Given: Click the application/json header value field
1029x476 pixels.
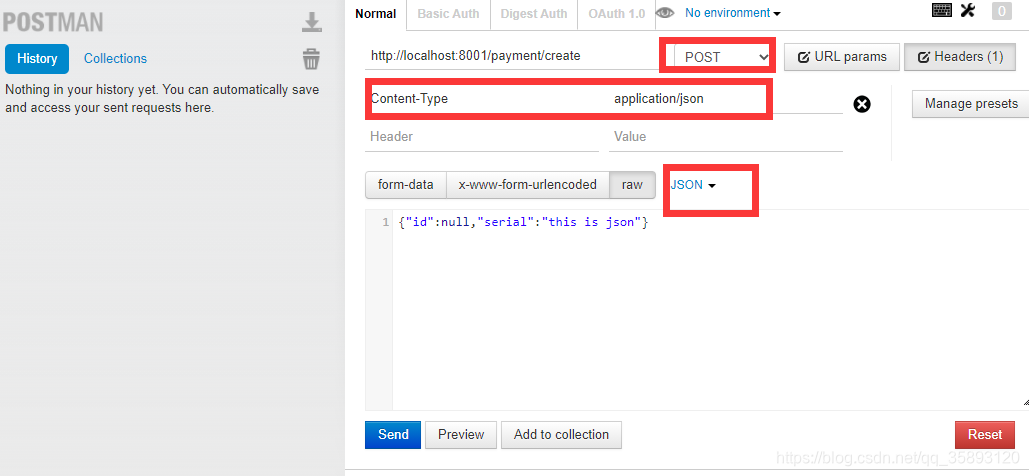Looking at the screenshot, I should point(726,99).
